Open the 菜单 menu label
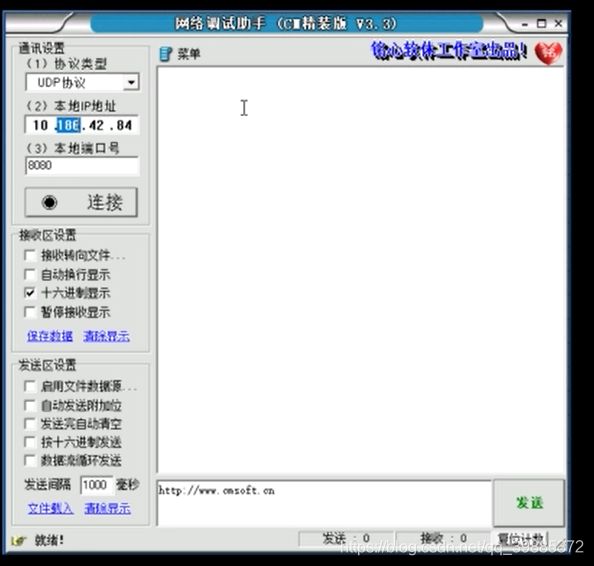Viewport: 594px width, 566px height. (189, 54)
